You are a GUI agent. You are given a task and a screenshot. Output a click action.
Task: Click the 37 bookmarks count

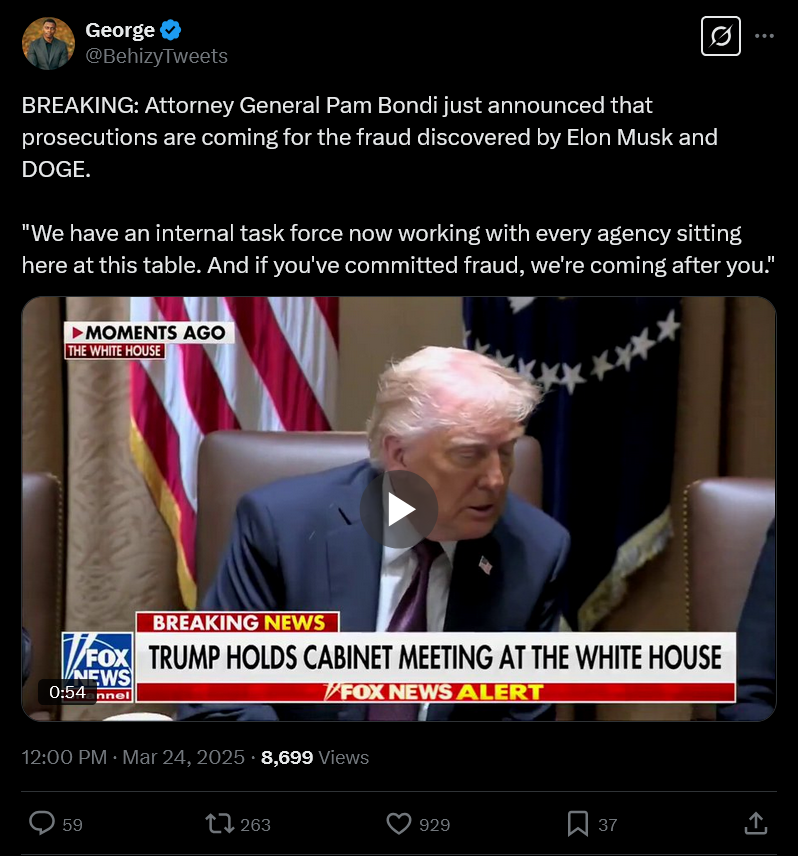(608, 824)
